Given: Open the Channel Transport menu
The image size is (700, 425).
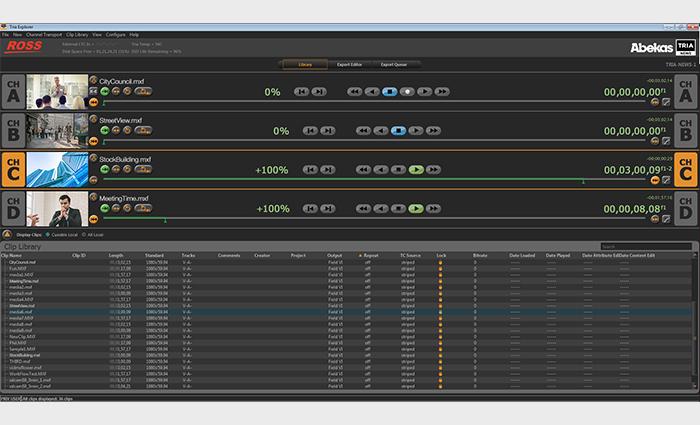Looking at the screenshot, I should (42, 34).
